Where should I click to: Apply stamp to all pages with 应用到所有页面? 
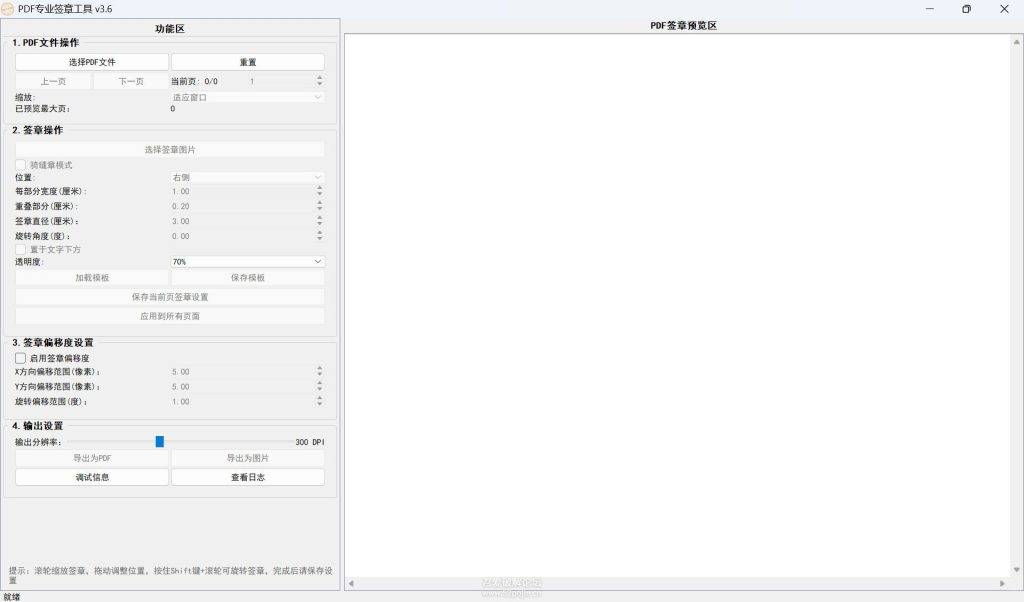click(169, 316)
